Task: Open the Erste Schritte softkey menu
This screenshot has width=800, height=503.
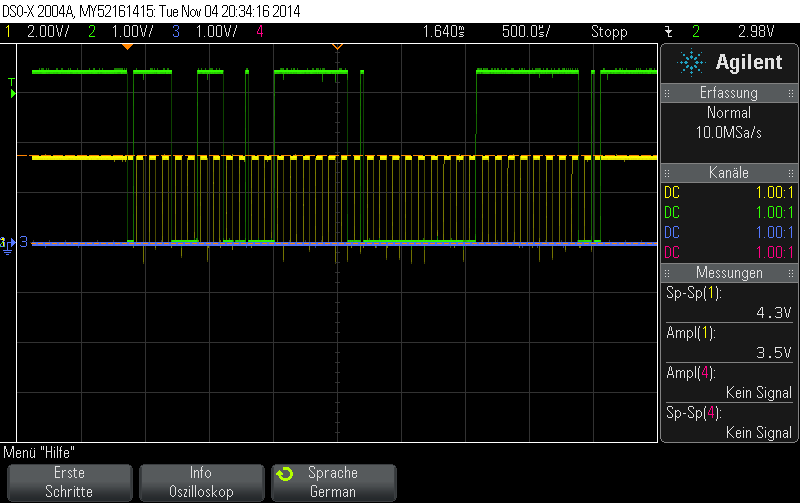Action: [x=69, y=482]
